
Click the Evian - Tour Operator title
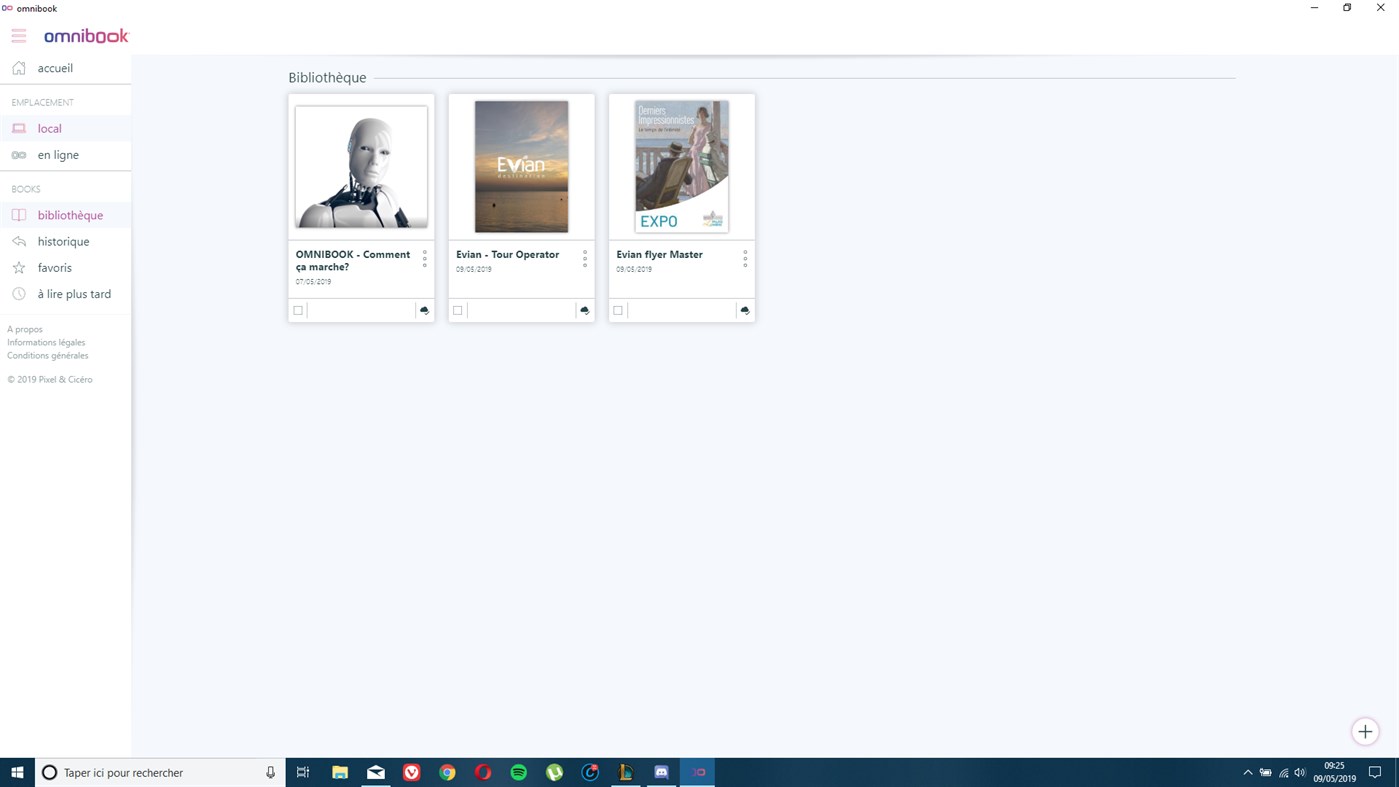tap(507, 254)
